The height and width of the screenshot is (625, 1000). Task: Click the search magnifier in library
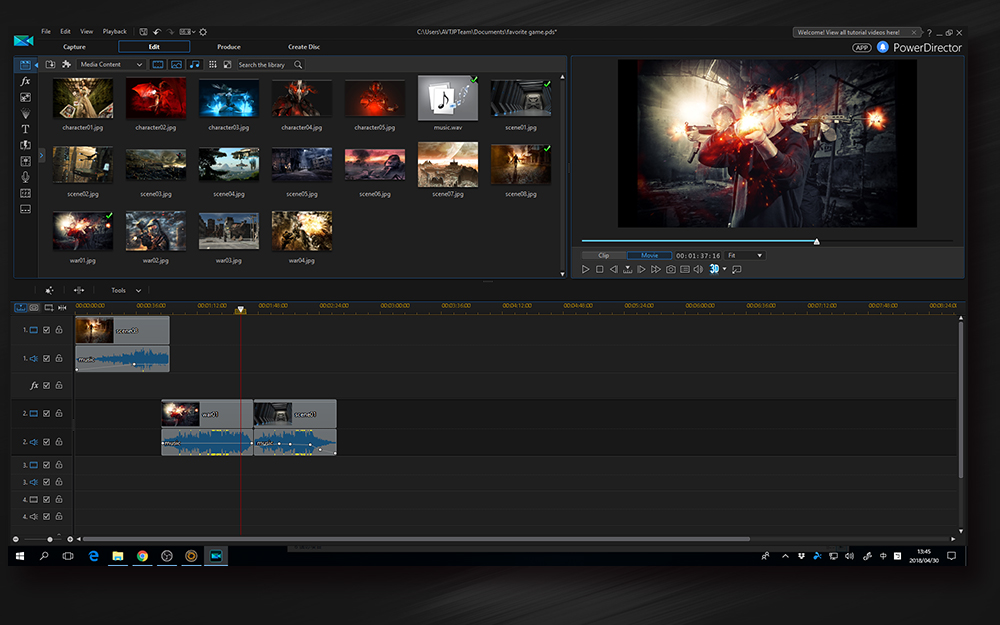(298, 64)
